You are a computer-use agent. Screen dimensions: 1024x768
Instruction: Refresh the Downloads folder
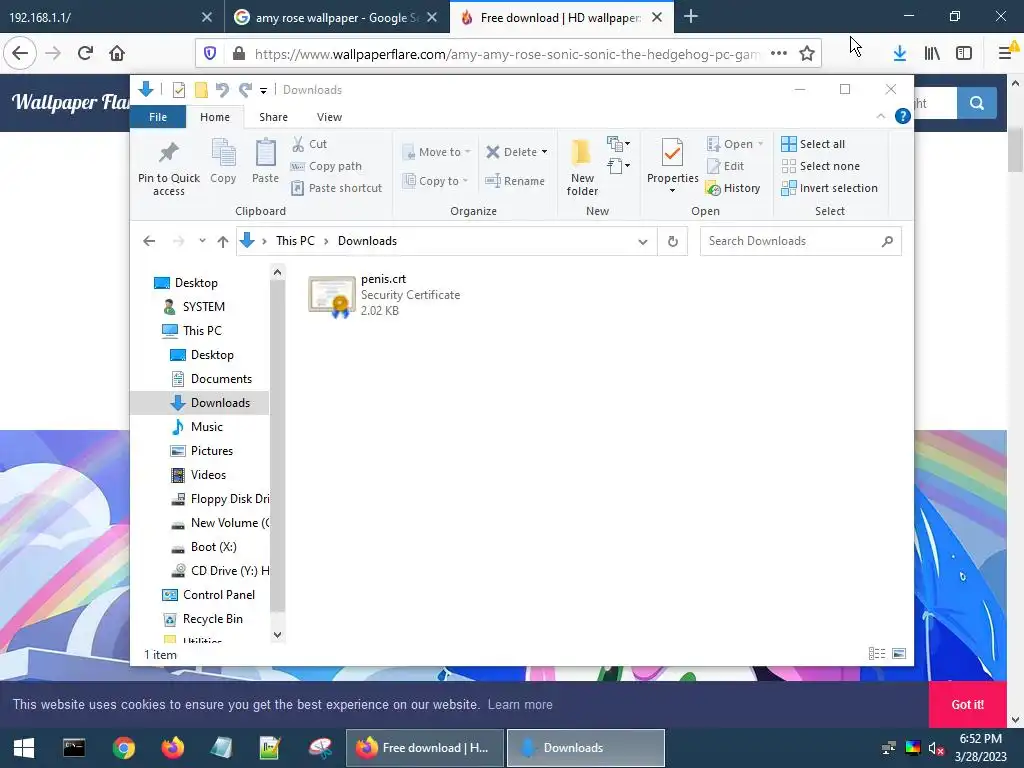[x=673, y=241]
